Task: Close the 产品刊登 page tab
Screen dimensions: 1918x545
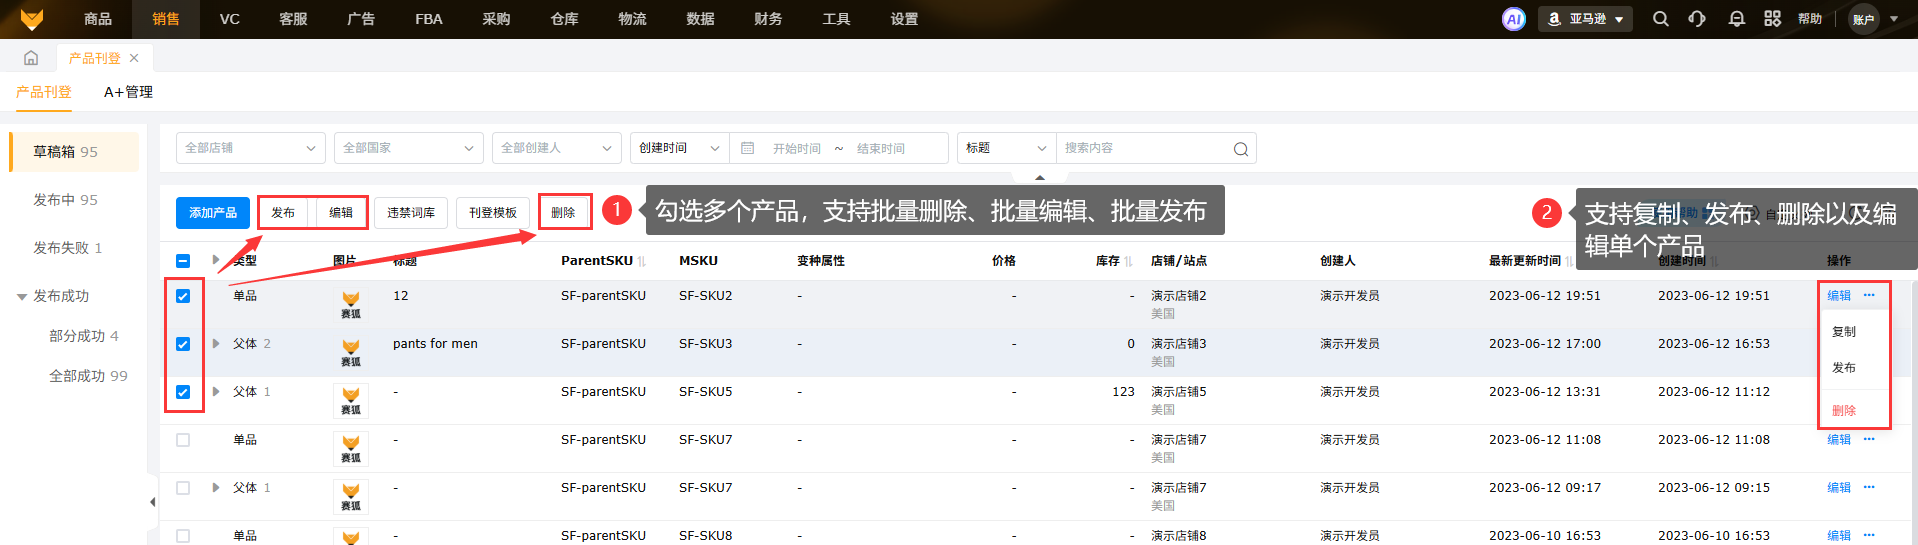Action: point(134,58)
